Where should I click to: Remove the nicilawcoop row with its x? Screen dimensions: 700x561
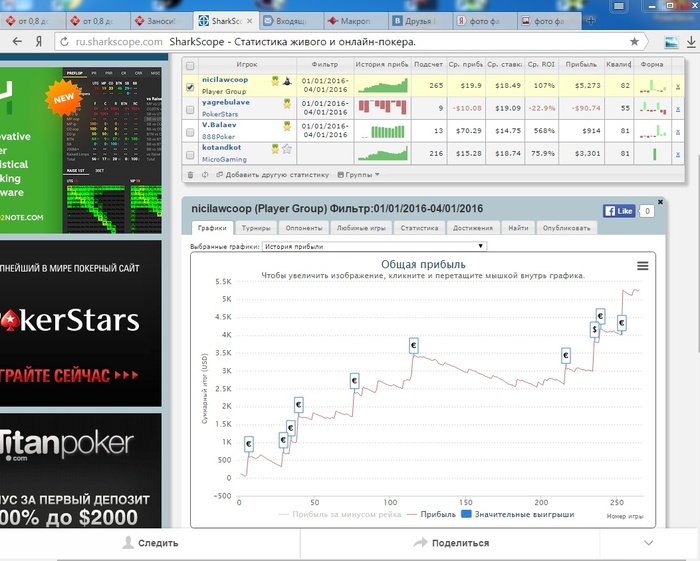(678, 87)
